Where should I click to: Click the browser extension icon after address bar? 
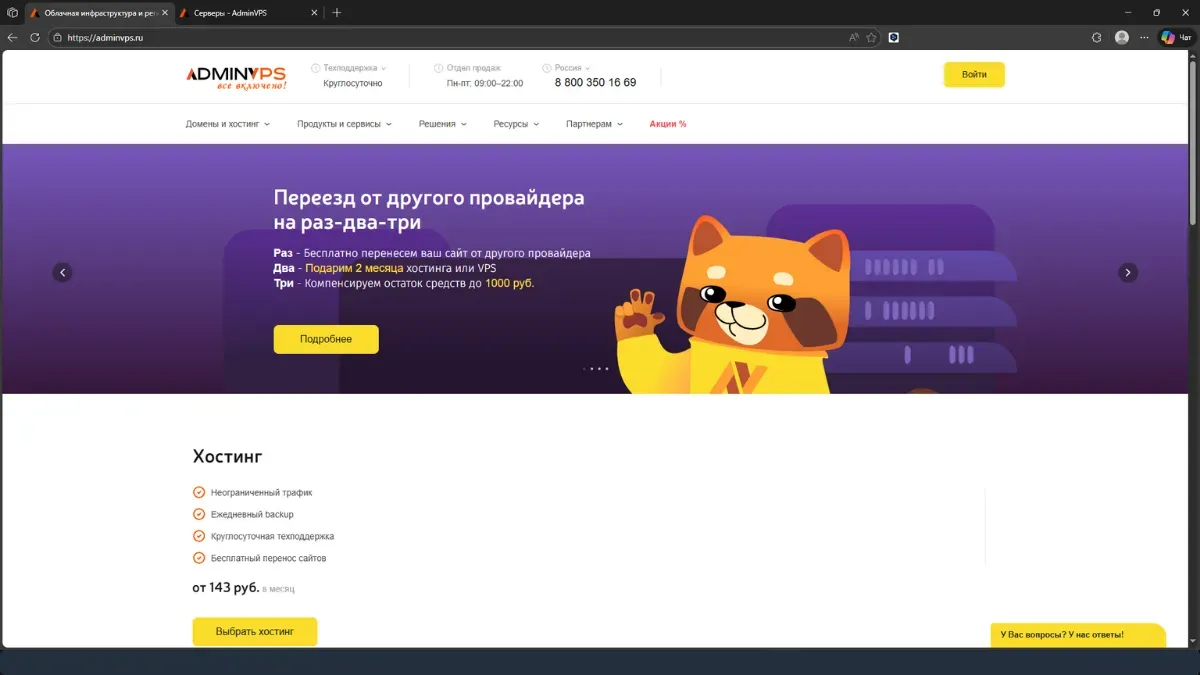click(894, 37)
